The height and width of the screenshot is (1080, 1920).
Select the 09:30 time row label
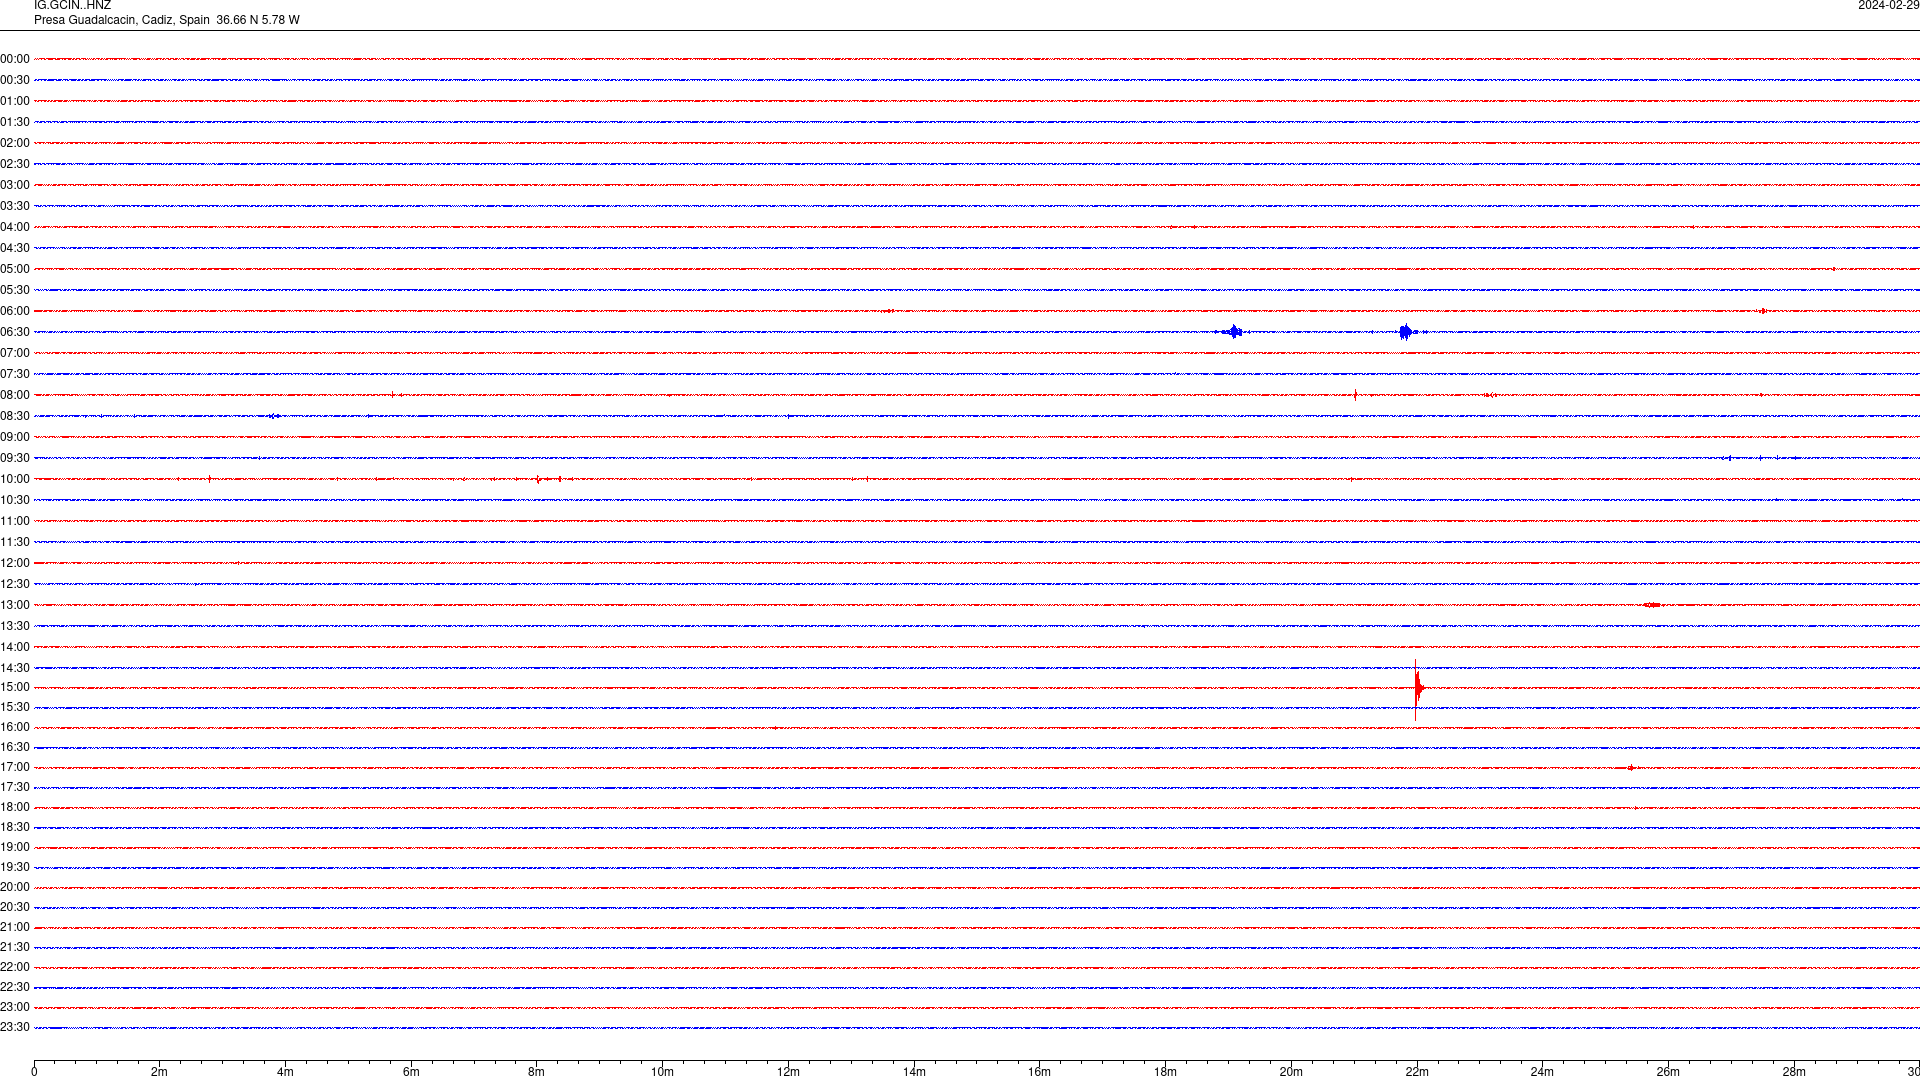[15, 458]
